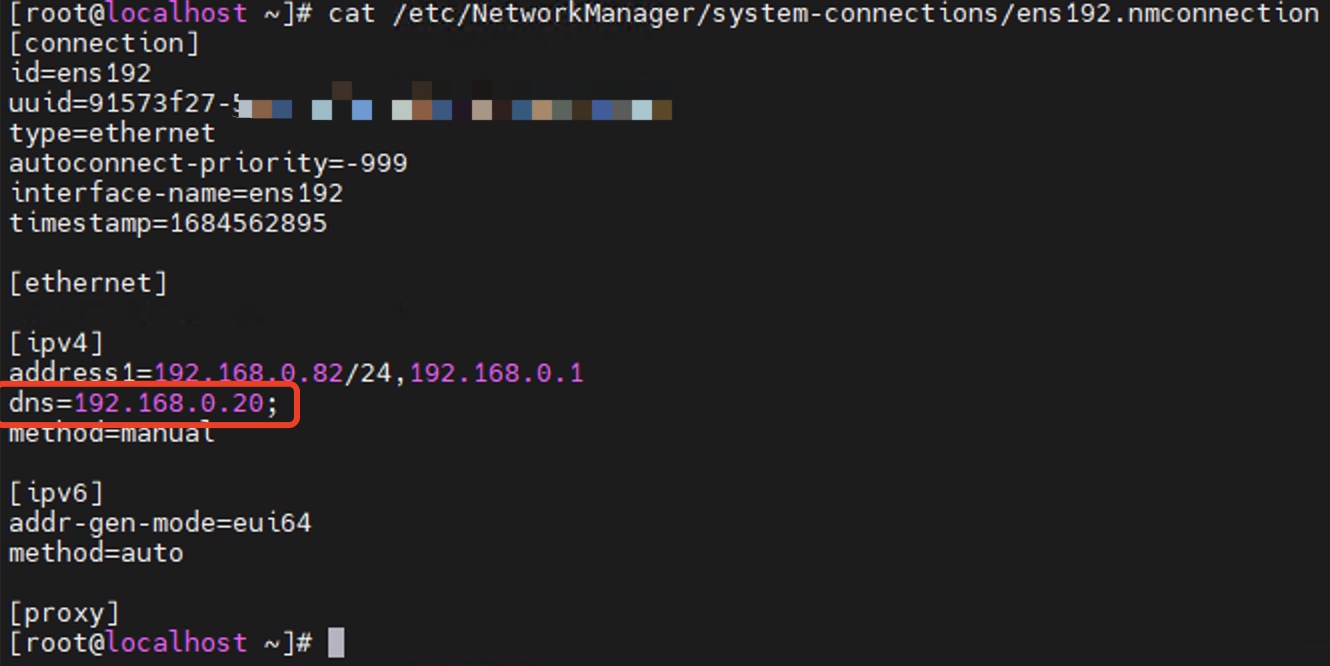Image resolution: width=1330 pixels, height=666 pixels.
Task: Click the autoconnect-priority=-999 line
Action: pyautogui.click(x=208, y=164)
